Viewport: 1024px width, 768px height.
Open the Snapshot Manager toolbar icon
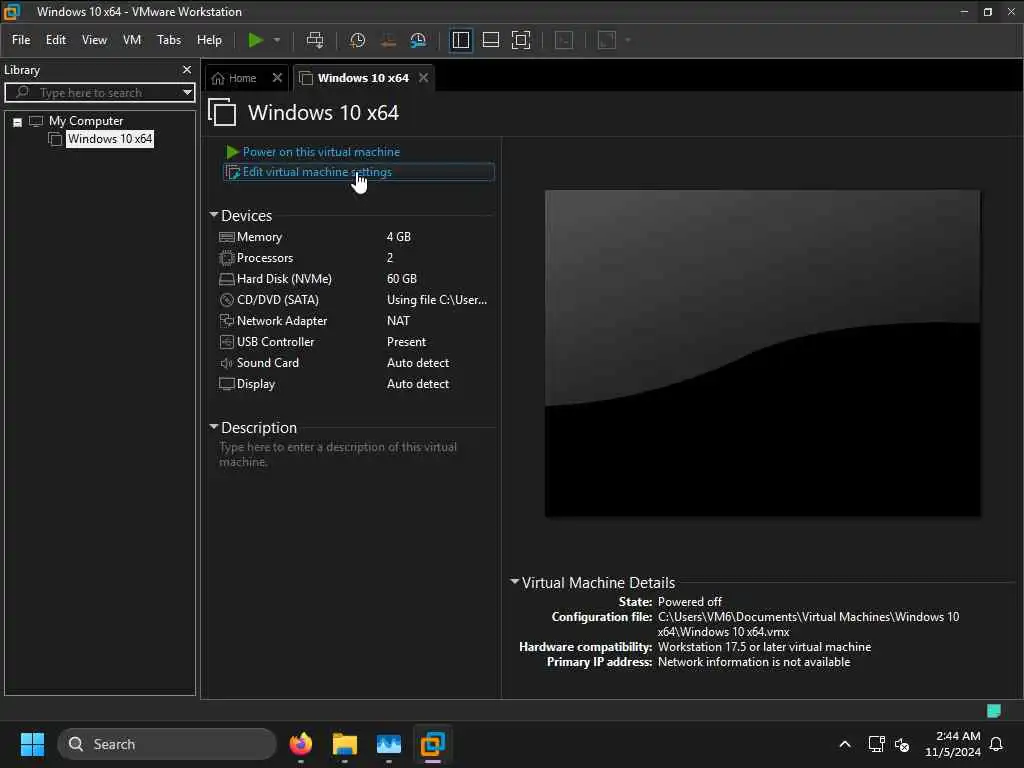tap(418, 40)
